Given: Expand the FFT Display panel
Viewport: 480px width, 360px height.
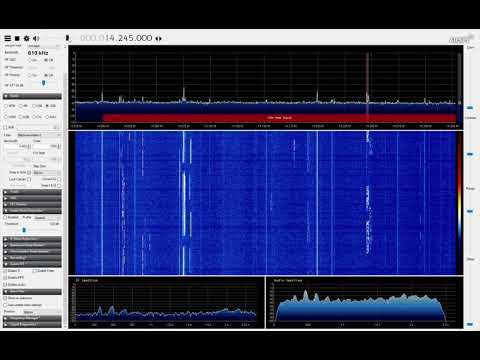Looking at the screenshot, I should [x=32, y=204].
